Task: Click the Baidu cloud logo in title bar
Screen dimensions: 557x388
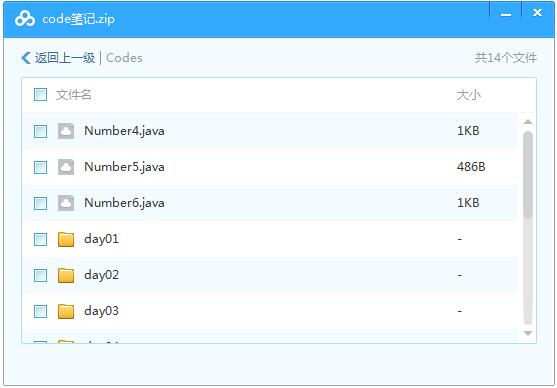Action: 25,18
